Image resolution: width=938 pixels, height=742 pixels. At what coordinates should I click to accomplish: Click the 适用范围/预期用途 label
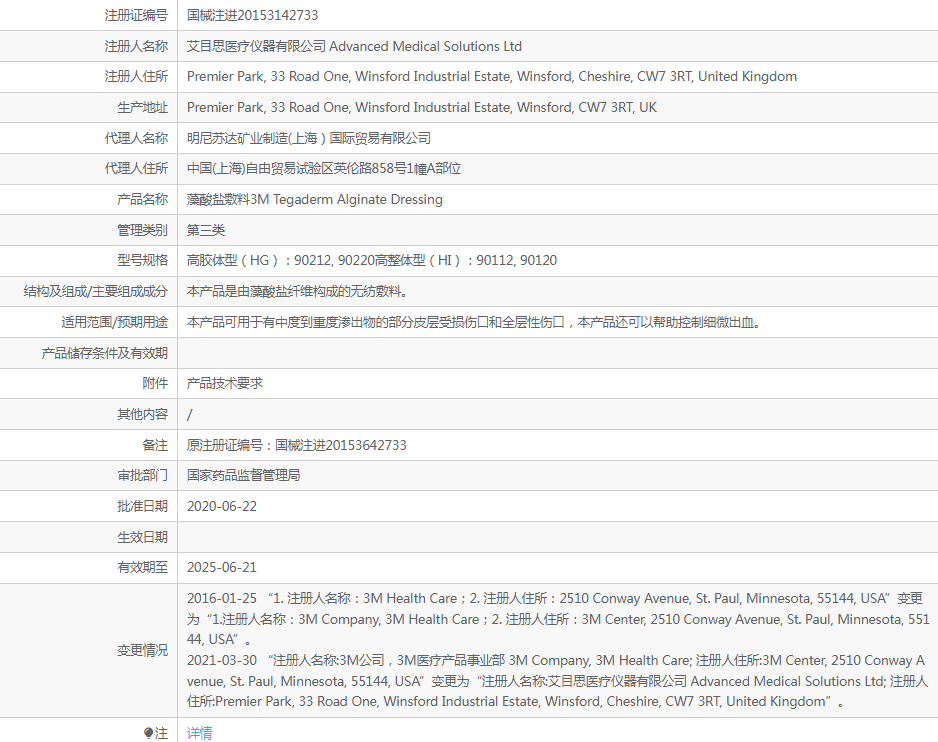pos(114,323)
